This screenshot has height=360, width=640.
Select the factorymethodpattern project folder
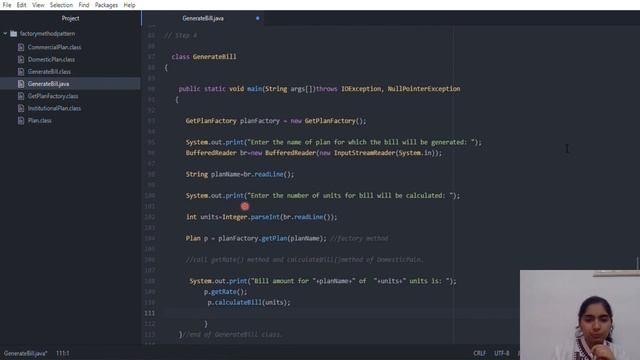click(x=47, y=34)
